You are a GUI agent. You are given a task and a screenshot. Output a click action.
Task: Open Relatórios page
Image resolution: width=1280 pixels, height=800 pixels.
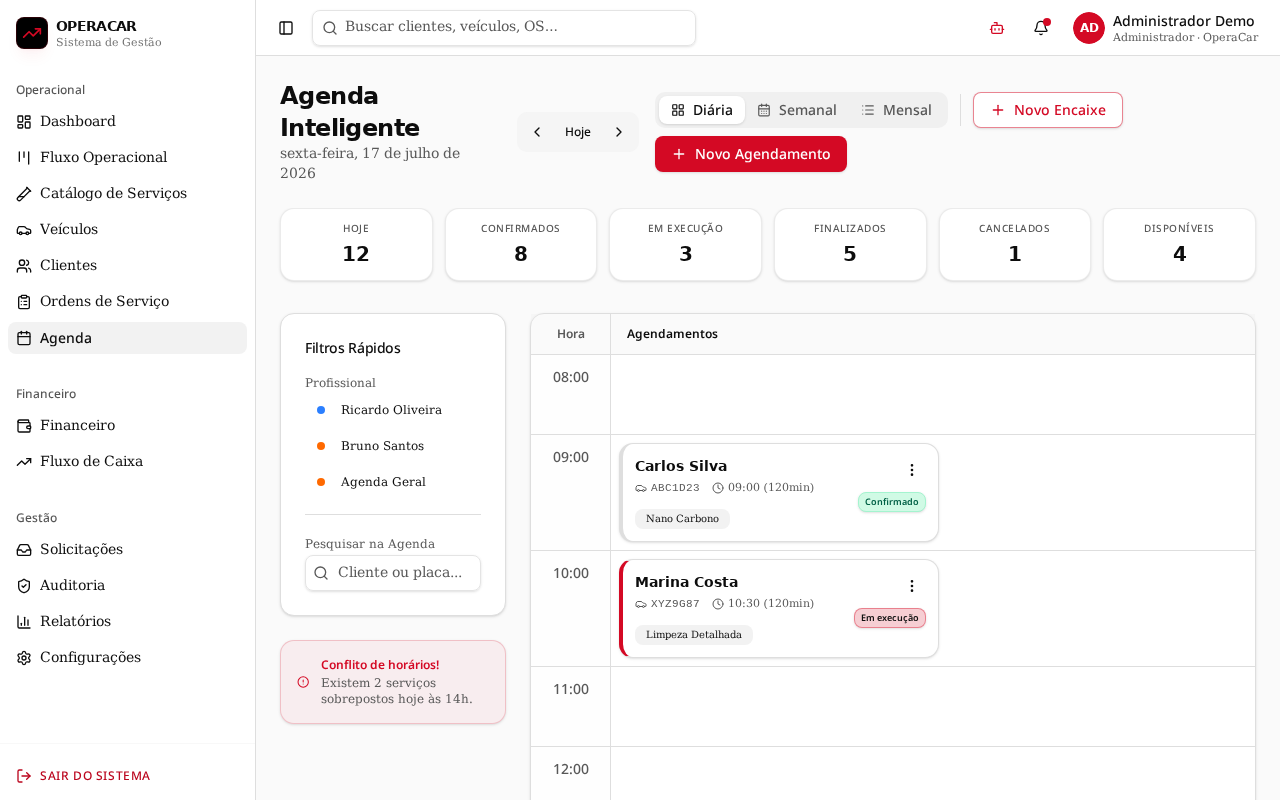tap(127, 622)
